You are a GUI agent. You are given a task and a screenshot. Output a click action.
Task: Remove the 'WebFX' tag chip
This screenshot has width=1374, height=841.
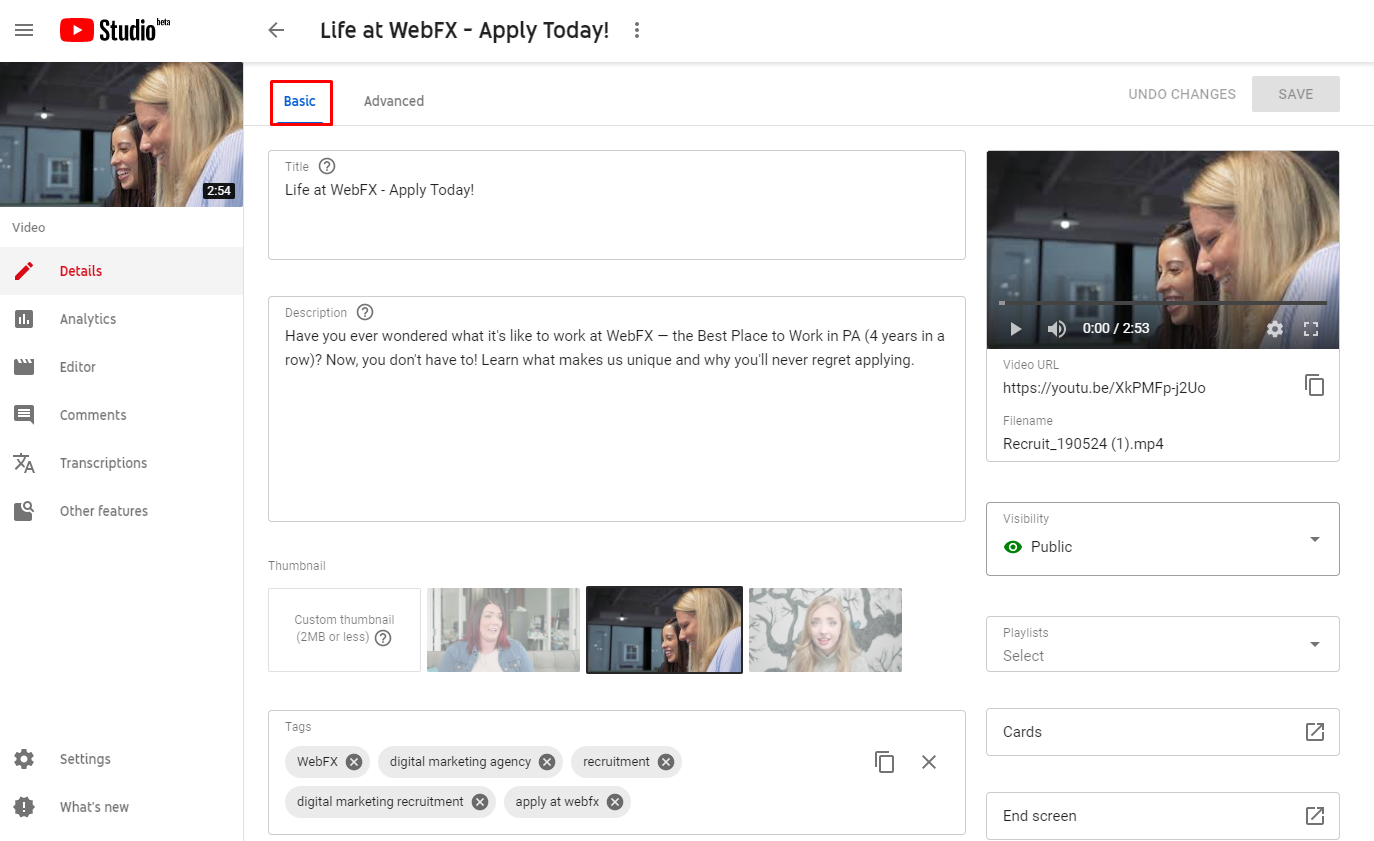coord(354,762)
